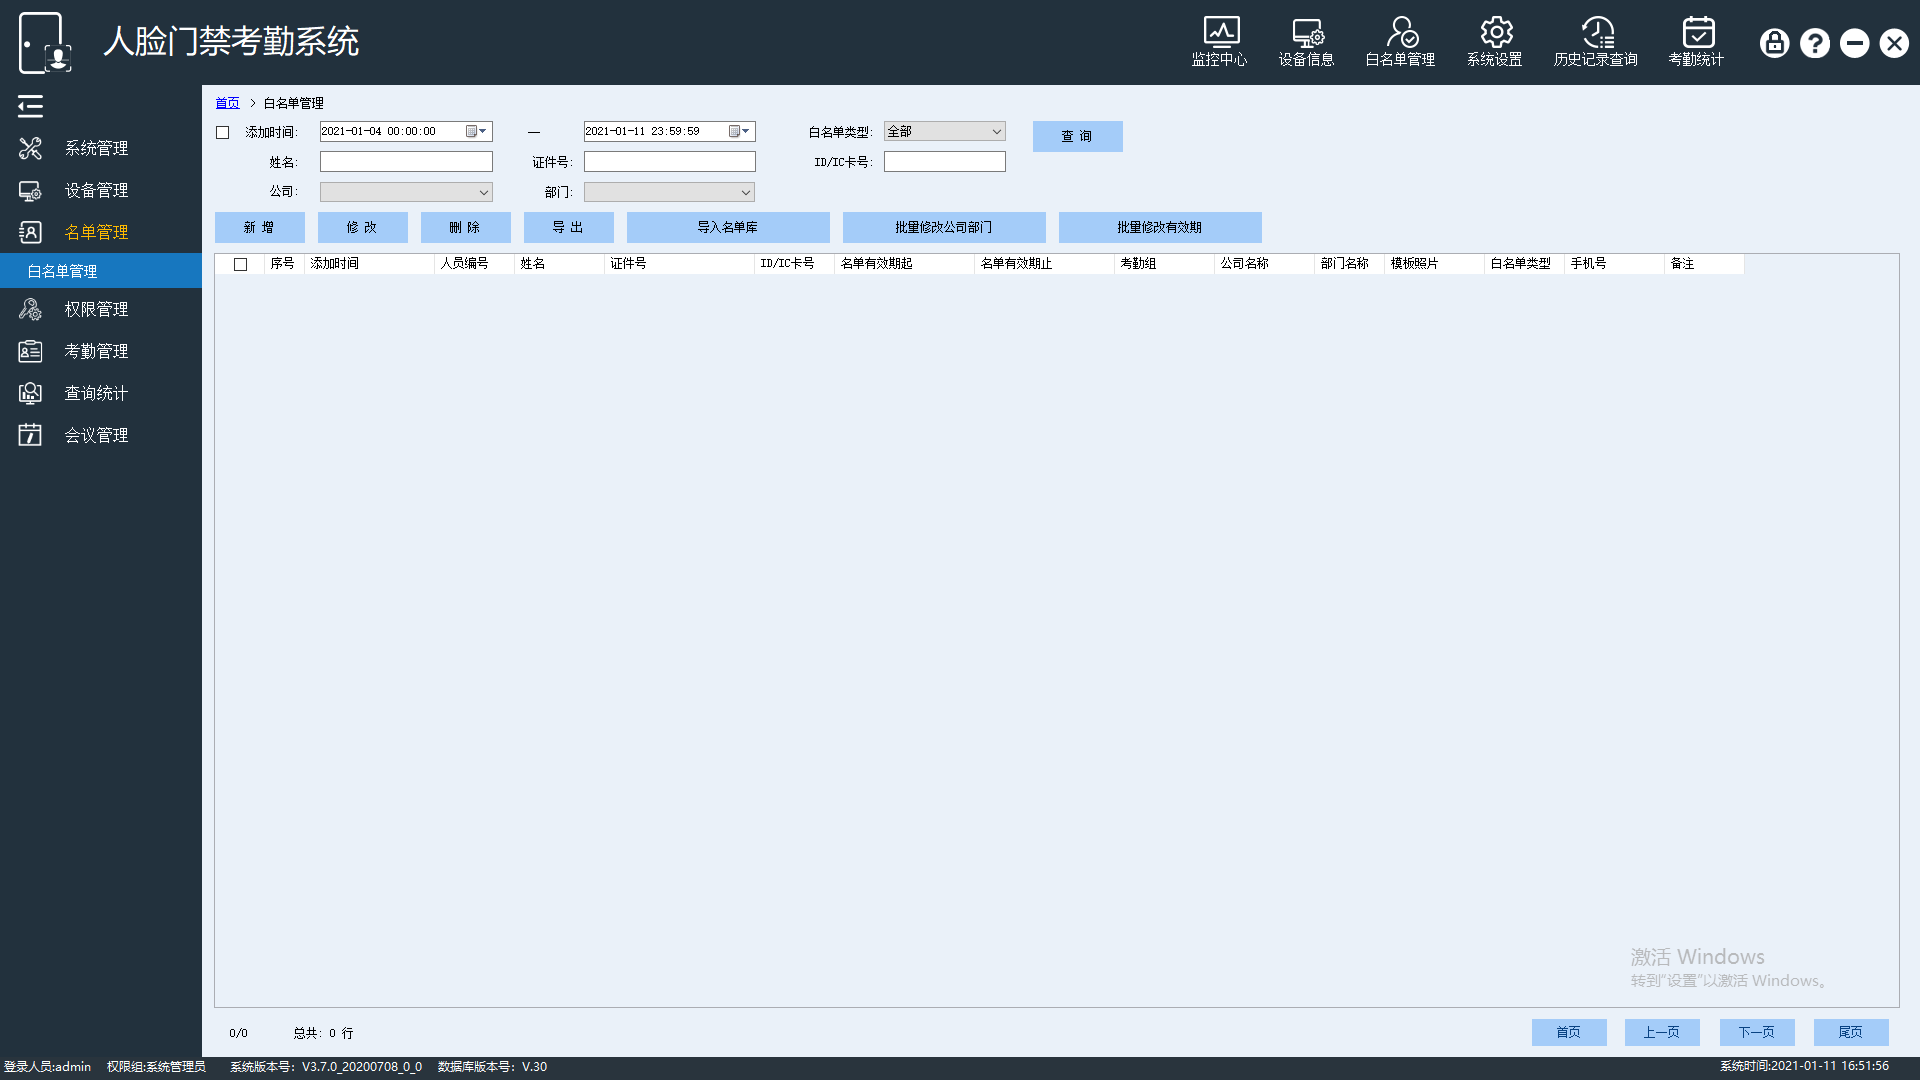Click the face recognition app logo
Image resolution: width=1920 pixels, height=1080 pixels.
(x=45, y=43)
